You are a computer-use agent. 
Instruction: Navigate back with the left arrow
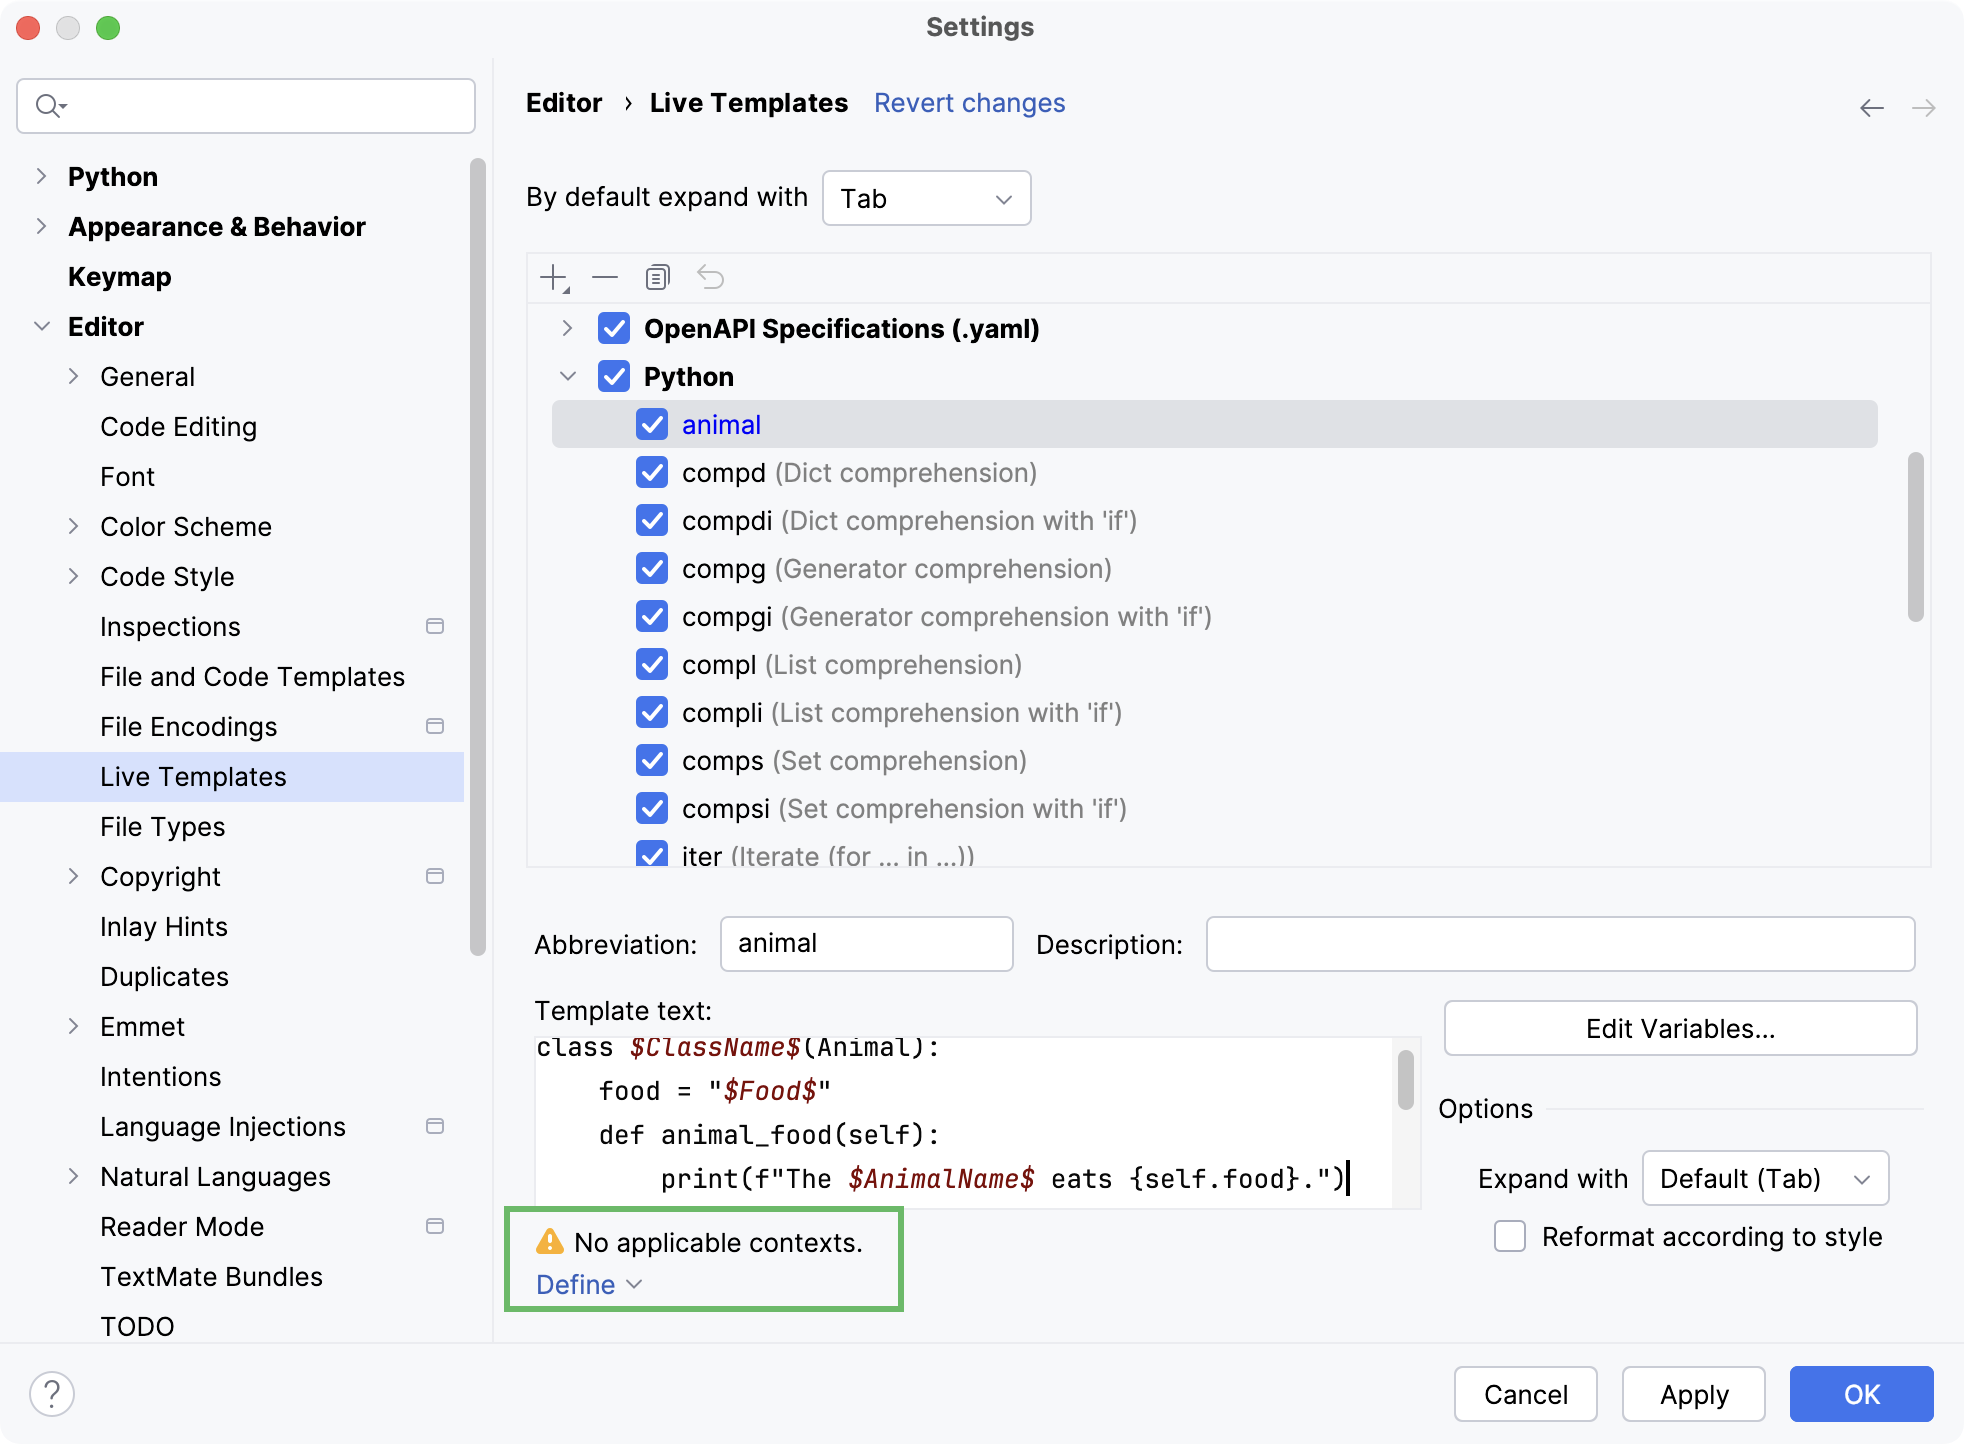[x=1871, y=108]
